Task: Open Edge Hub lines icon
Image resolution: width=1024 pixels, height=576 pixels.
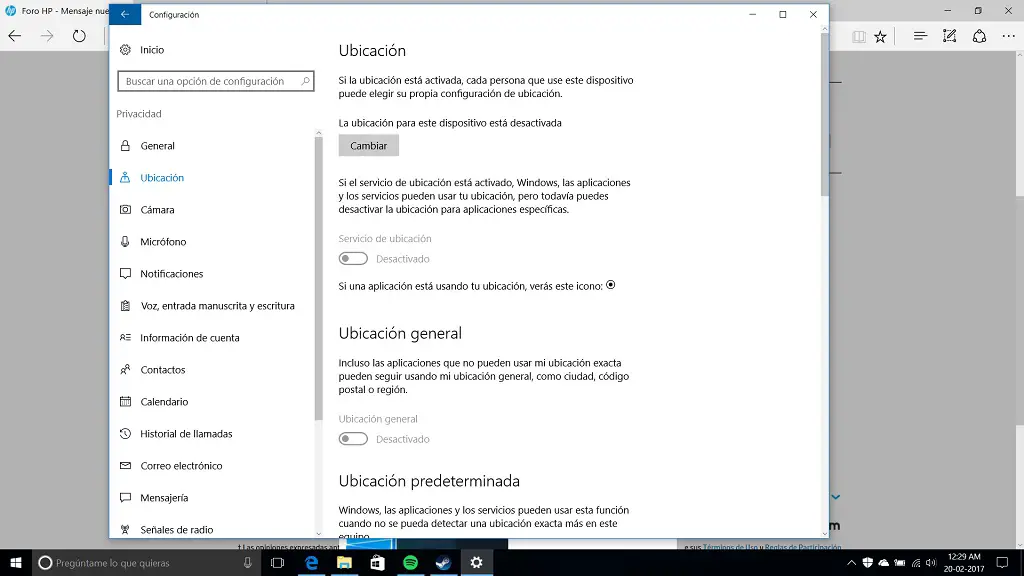Action: (920, 36)
